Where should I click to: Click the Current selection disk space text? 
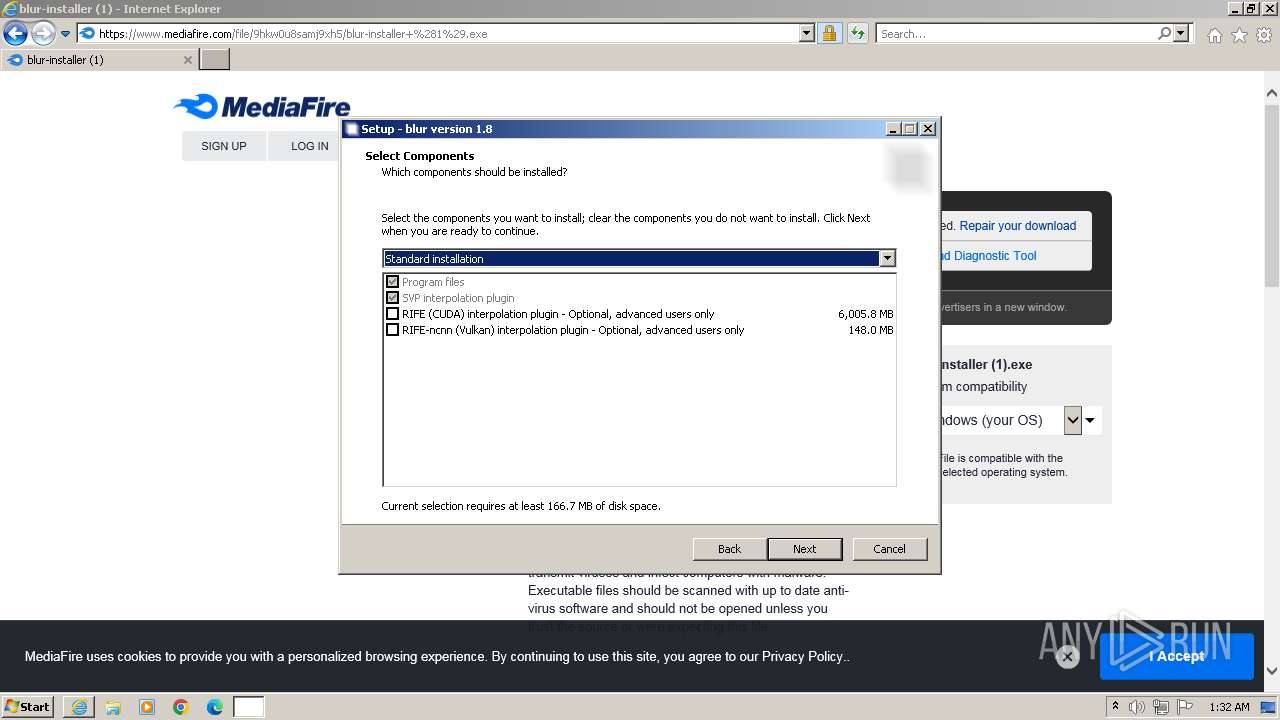point(521,506)
